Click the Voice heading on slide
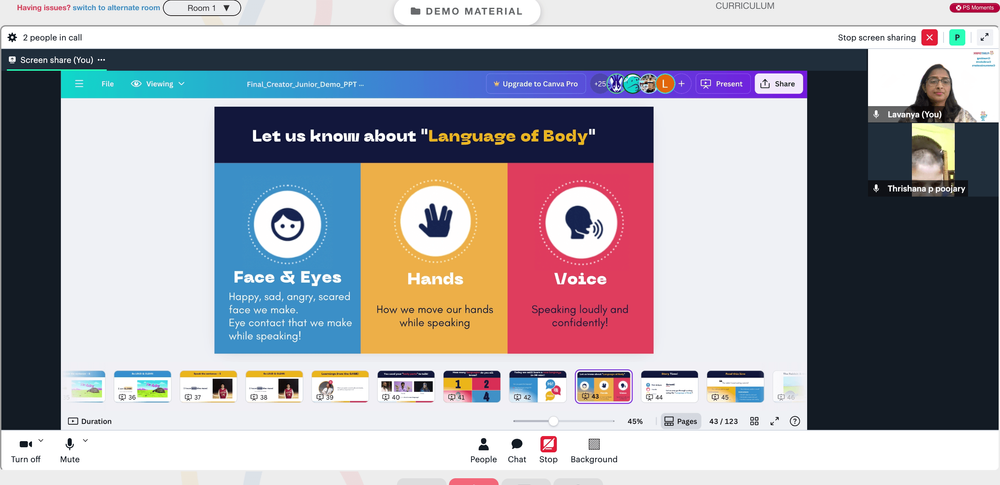Screen dimensions: 1000x485 (x=580, y=279)
